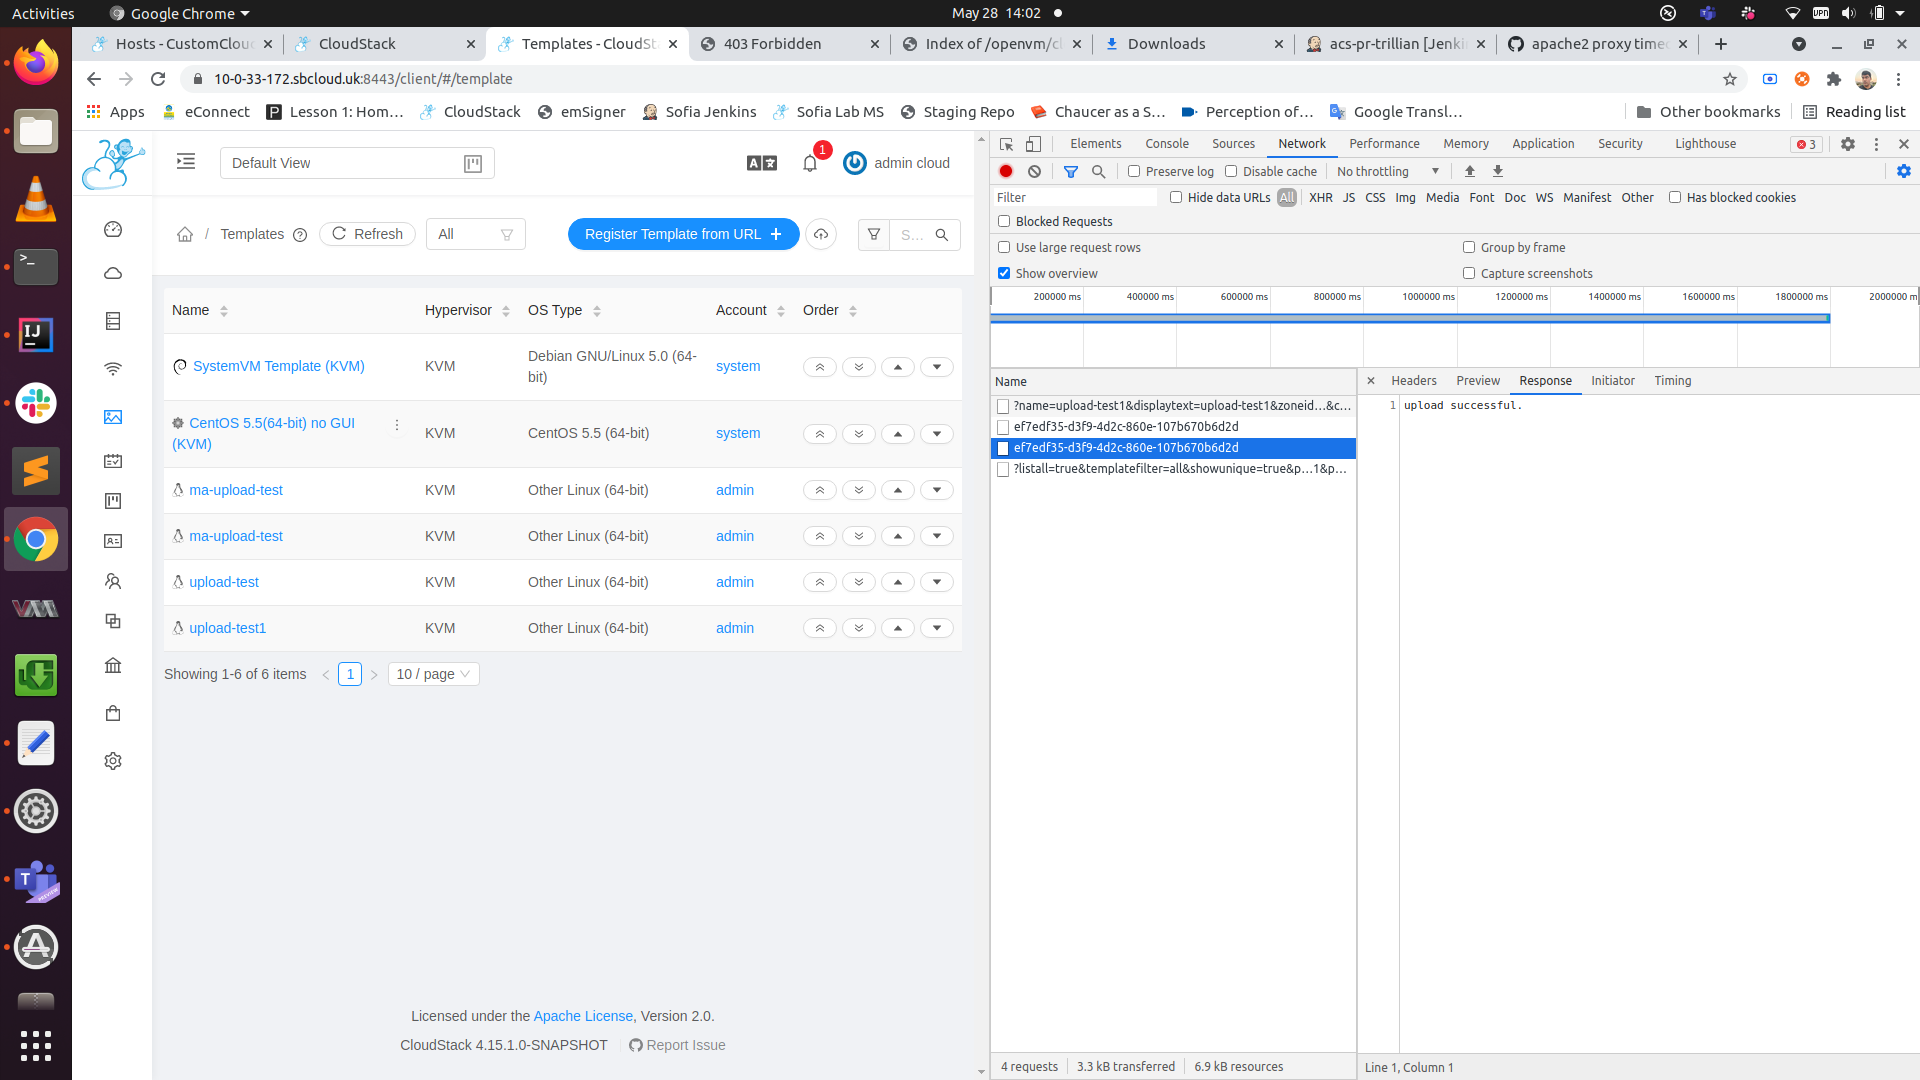This screenshot has height=1080, width=1920.
Task: Open the Headers tab for the request
Action: (1413, 381)
